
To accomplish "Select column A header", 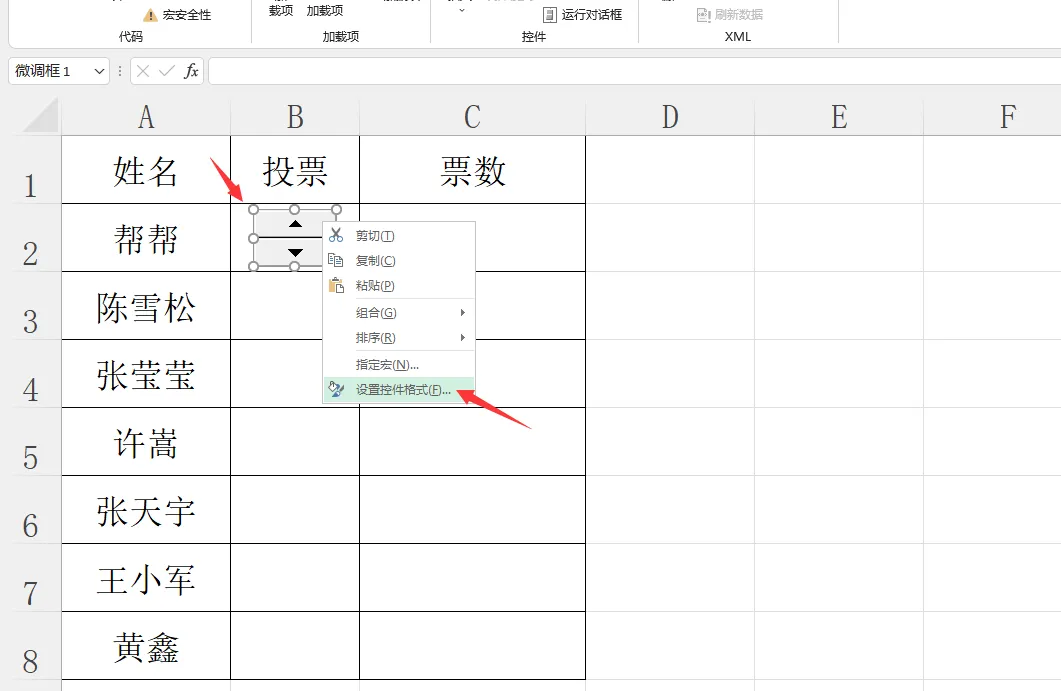I will point(146,117).
